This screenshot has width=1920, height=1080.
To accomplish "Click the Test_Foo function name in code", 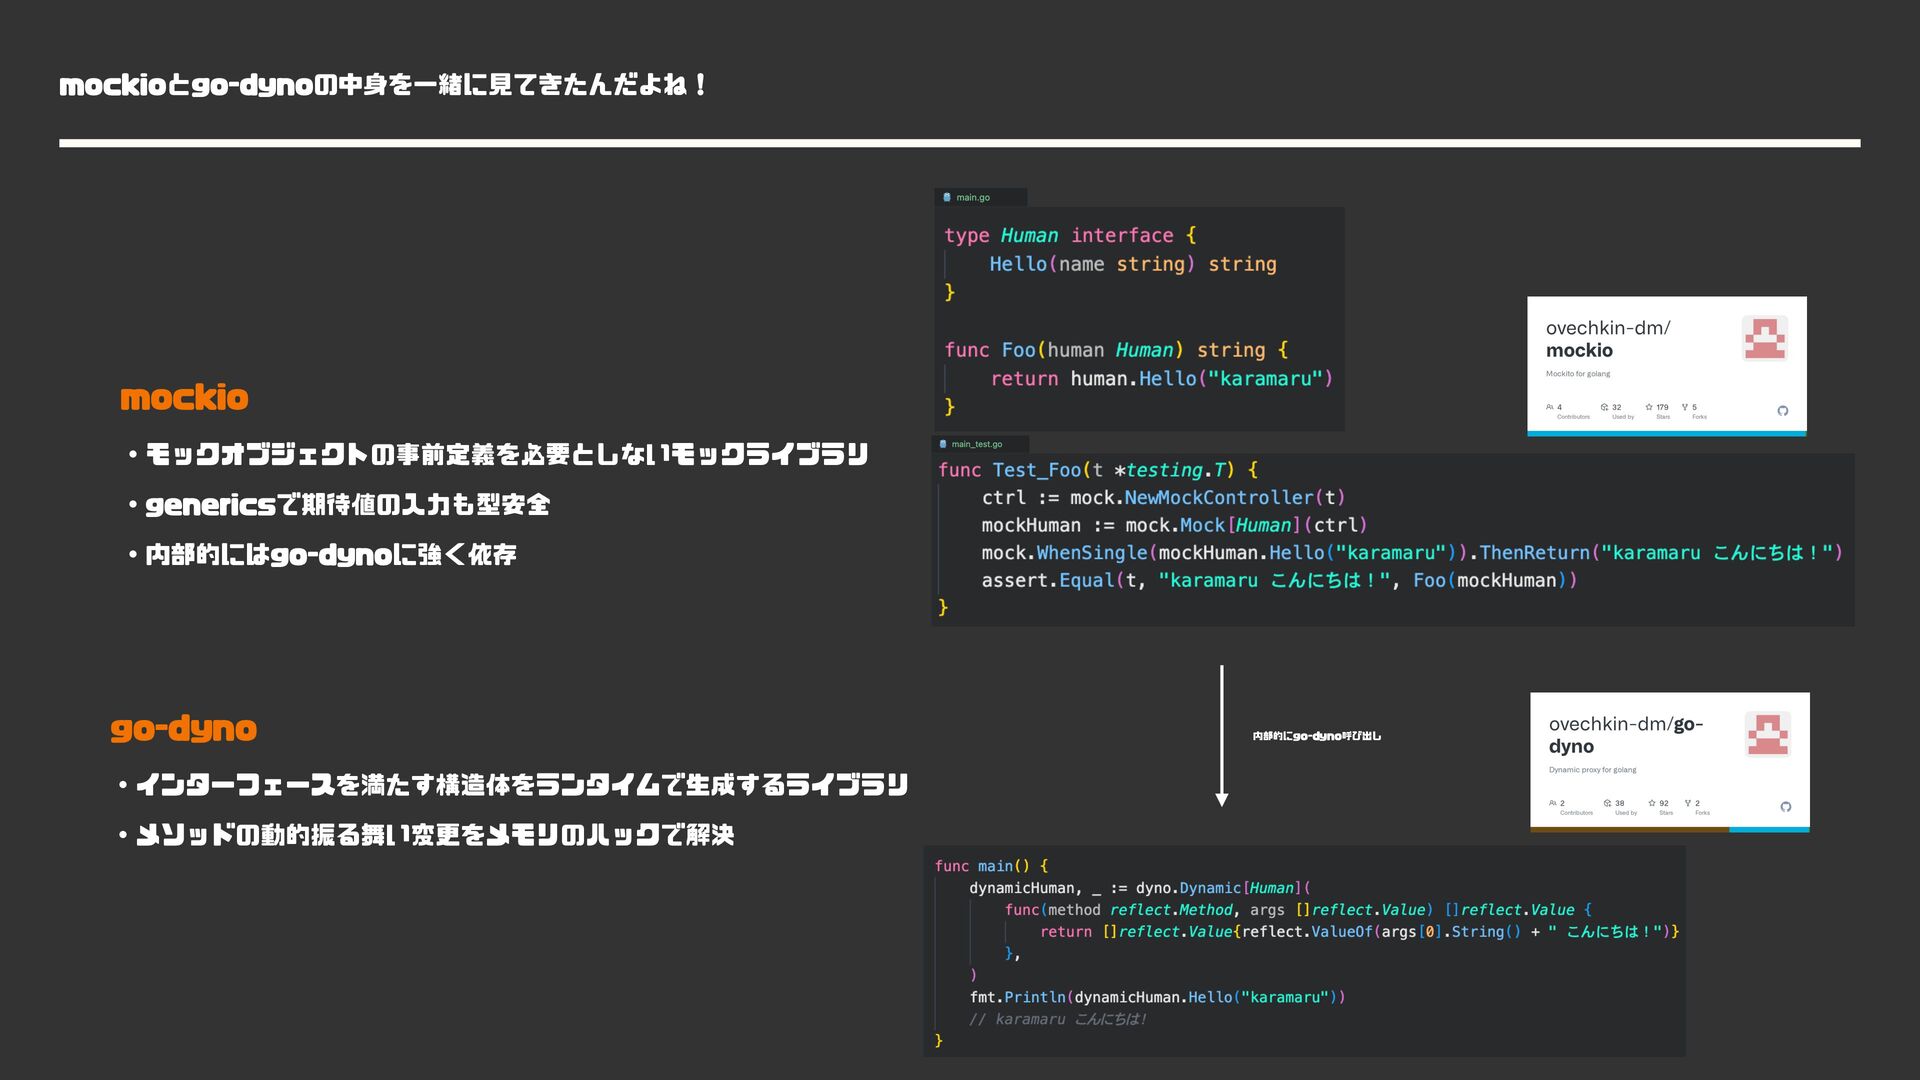I will click(1036, 470).
